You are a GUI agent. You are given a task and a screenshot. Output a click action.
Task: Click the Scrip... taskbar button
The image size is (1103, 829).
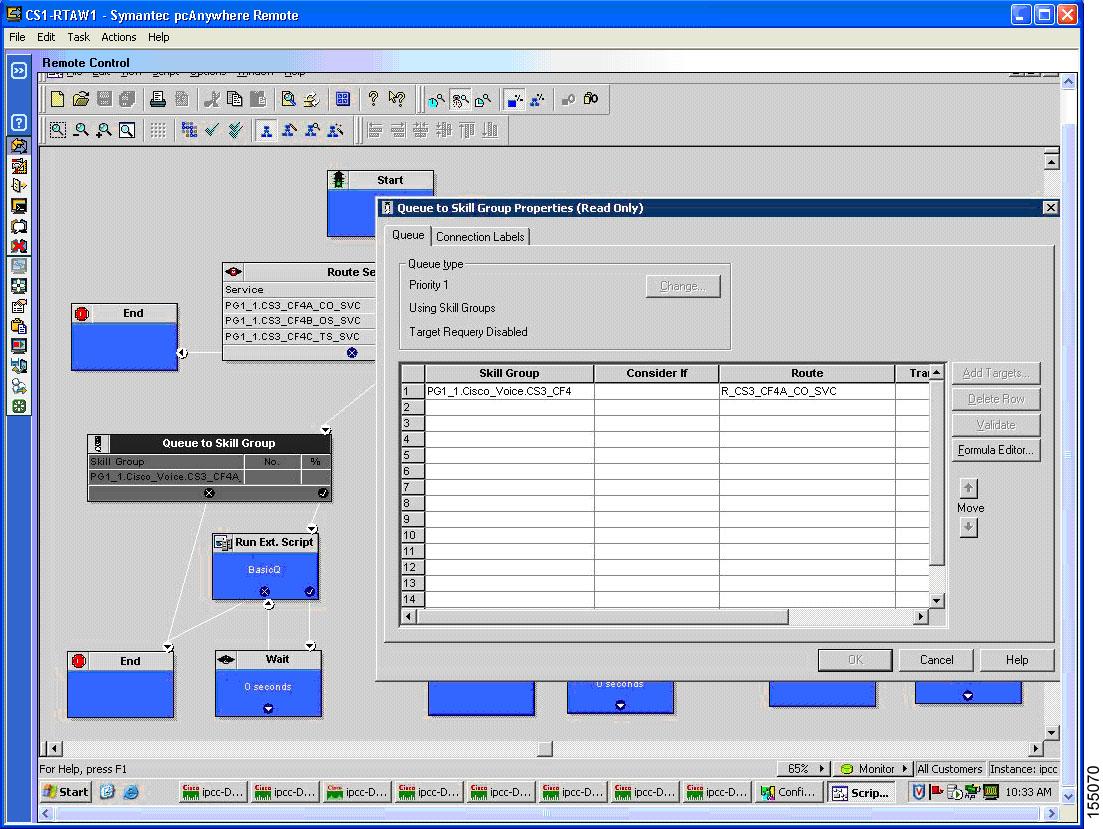point(861,792)
